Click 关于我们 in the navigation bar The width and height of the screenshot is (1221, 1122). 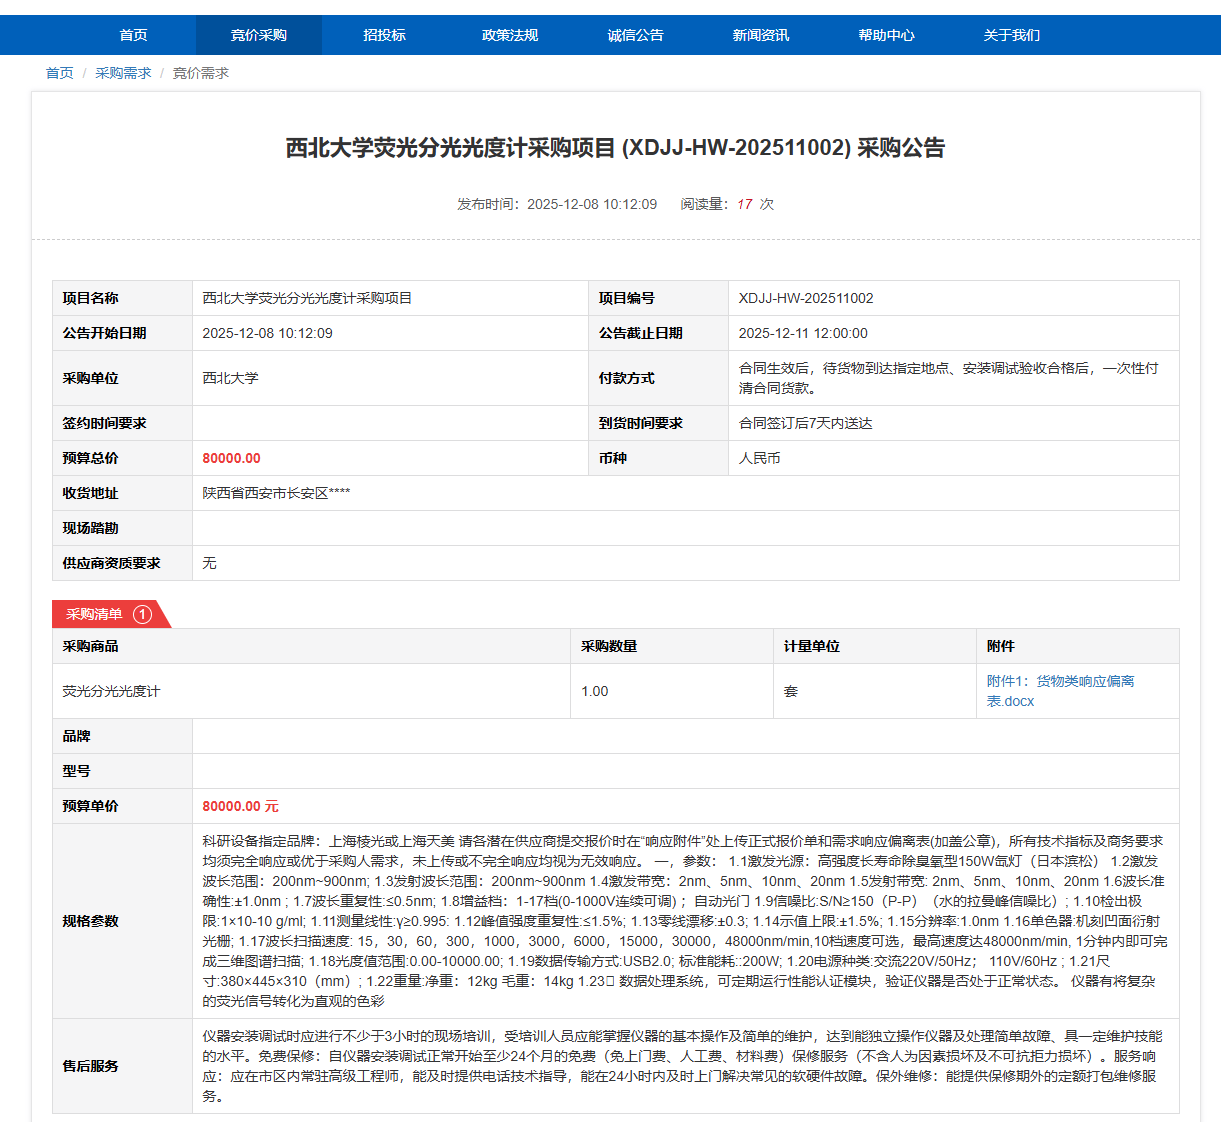click(1011, 35)
